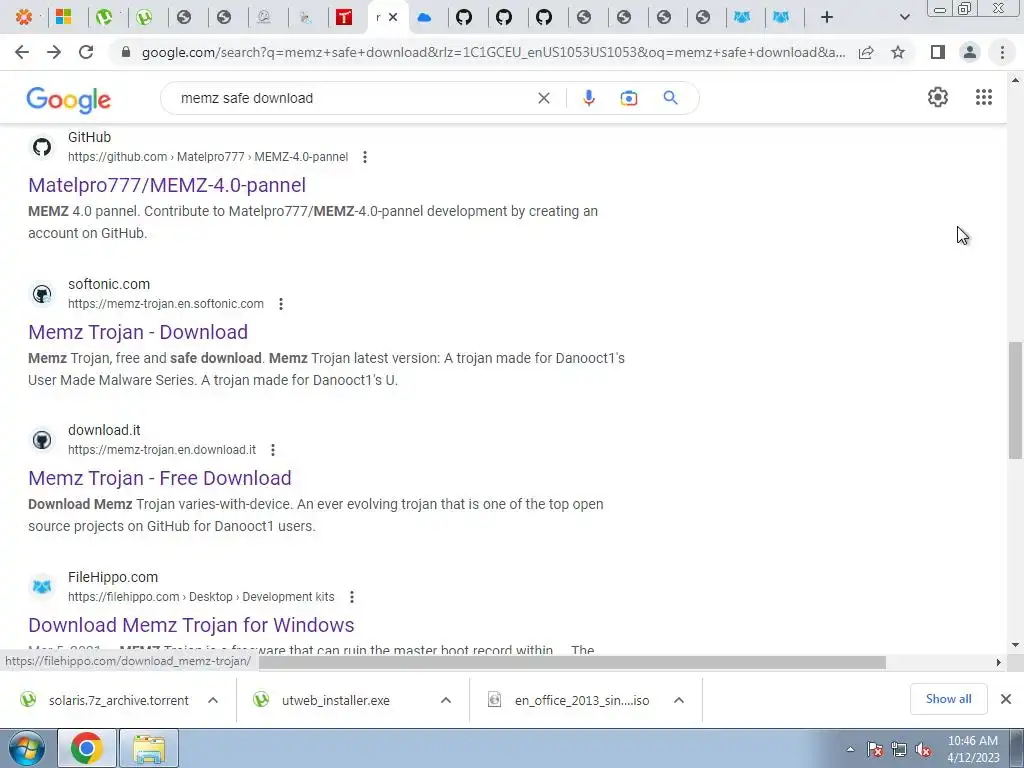Bookmark this page with the star

click(x=898, y=52)
